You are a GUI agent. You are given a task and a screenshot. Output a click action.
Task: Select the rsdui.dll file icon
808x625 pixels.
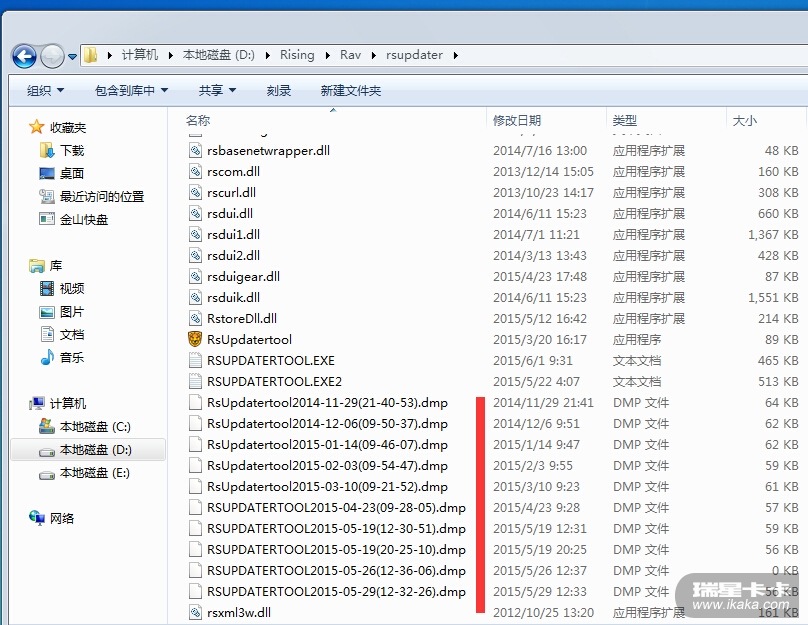click(x=195, y=213)
